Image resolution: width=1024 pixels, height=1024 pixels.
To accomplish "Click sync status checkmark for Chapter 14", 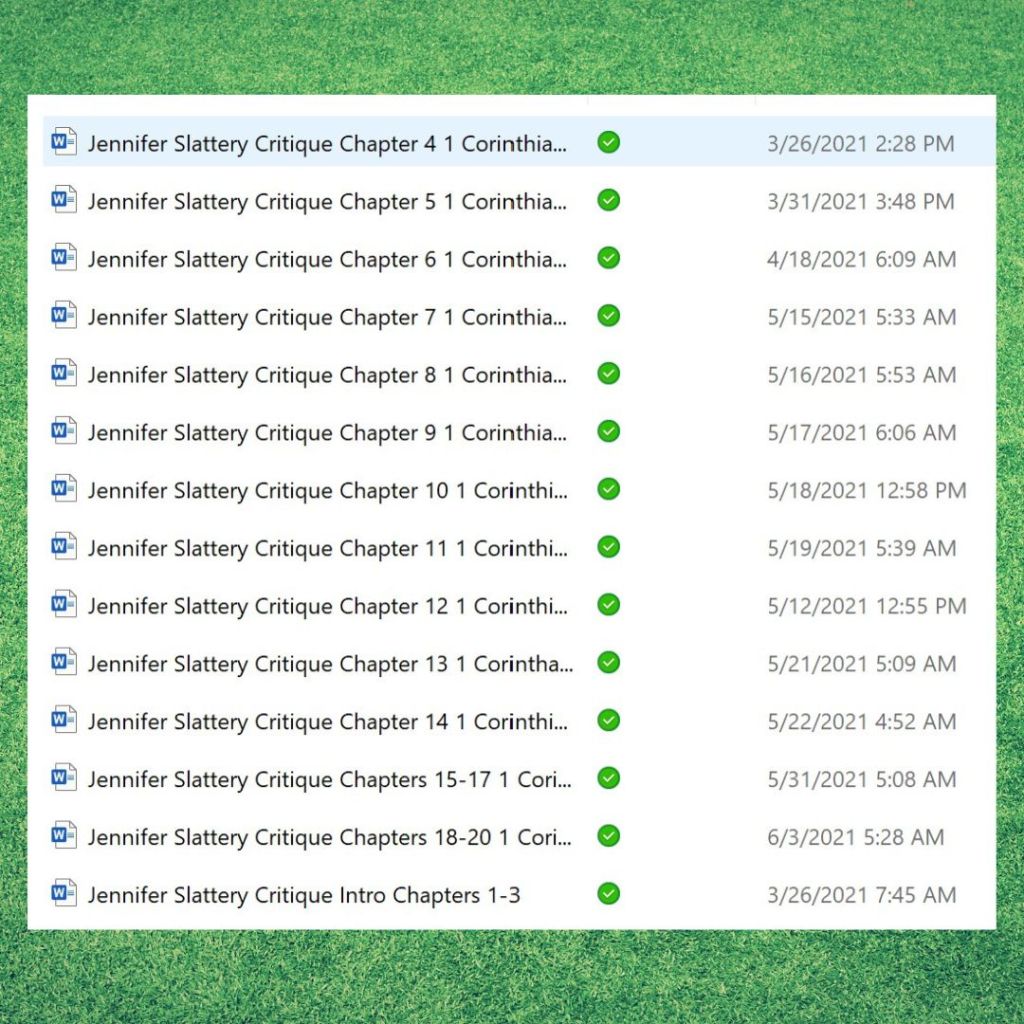I will coord(608,720).
